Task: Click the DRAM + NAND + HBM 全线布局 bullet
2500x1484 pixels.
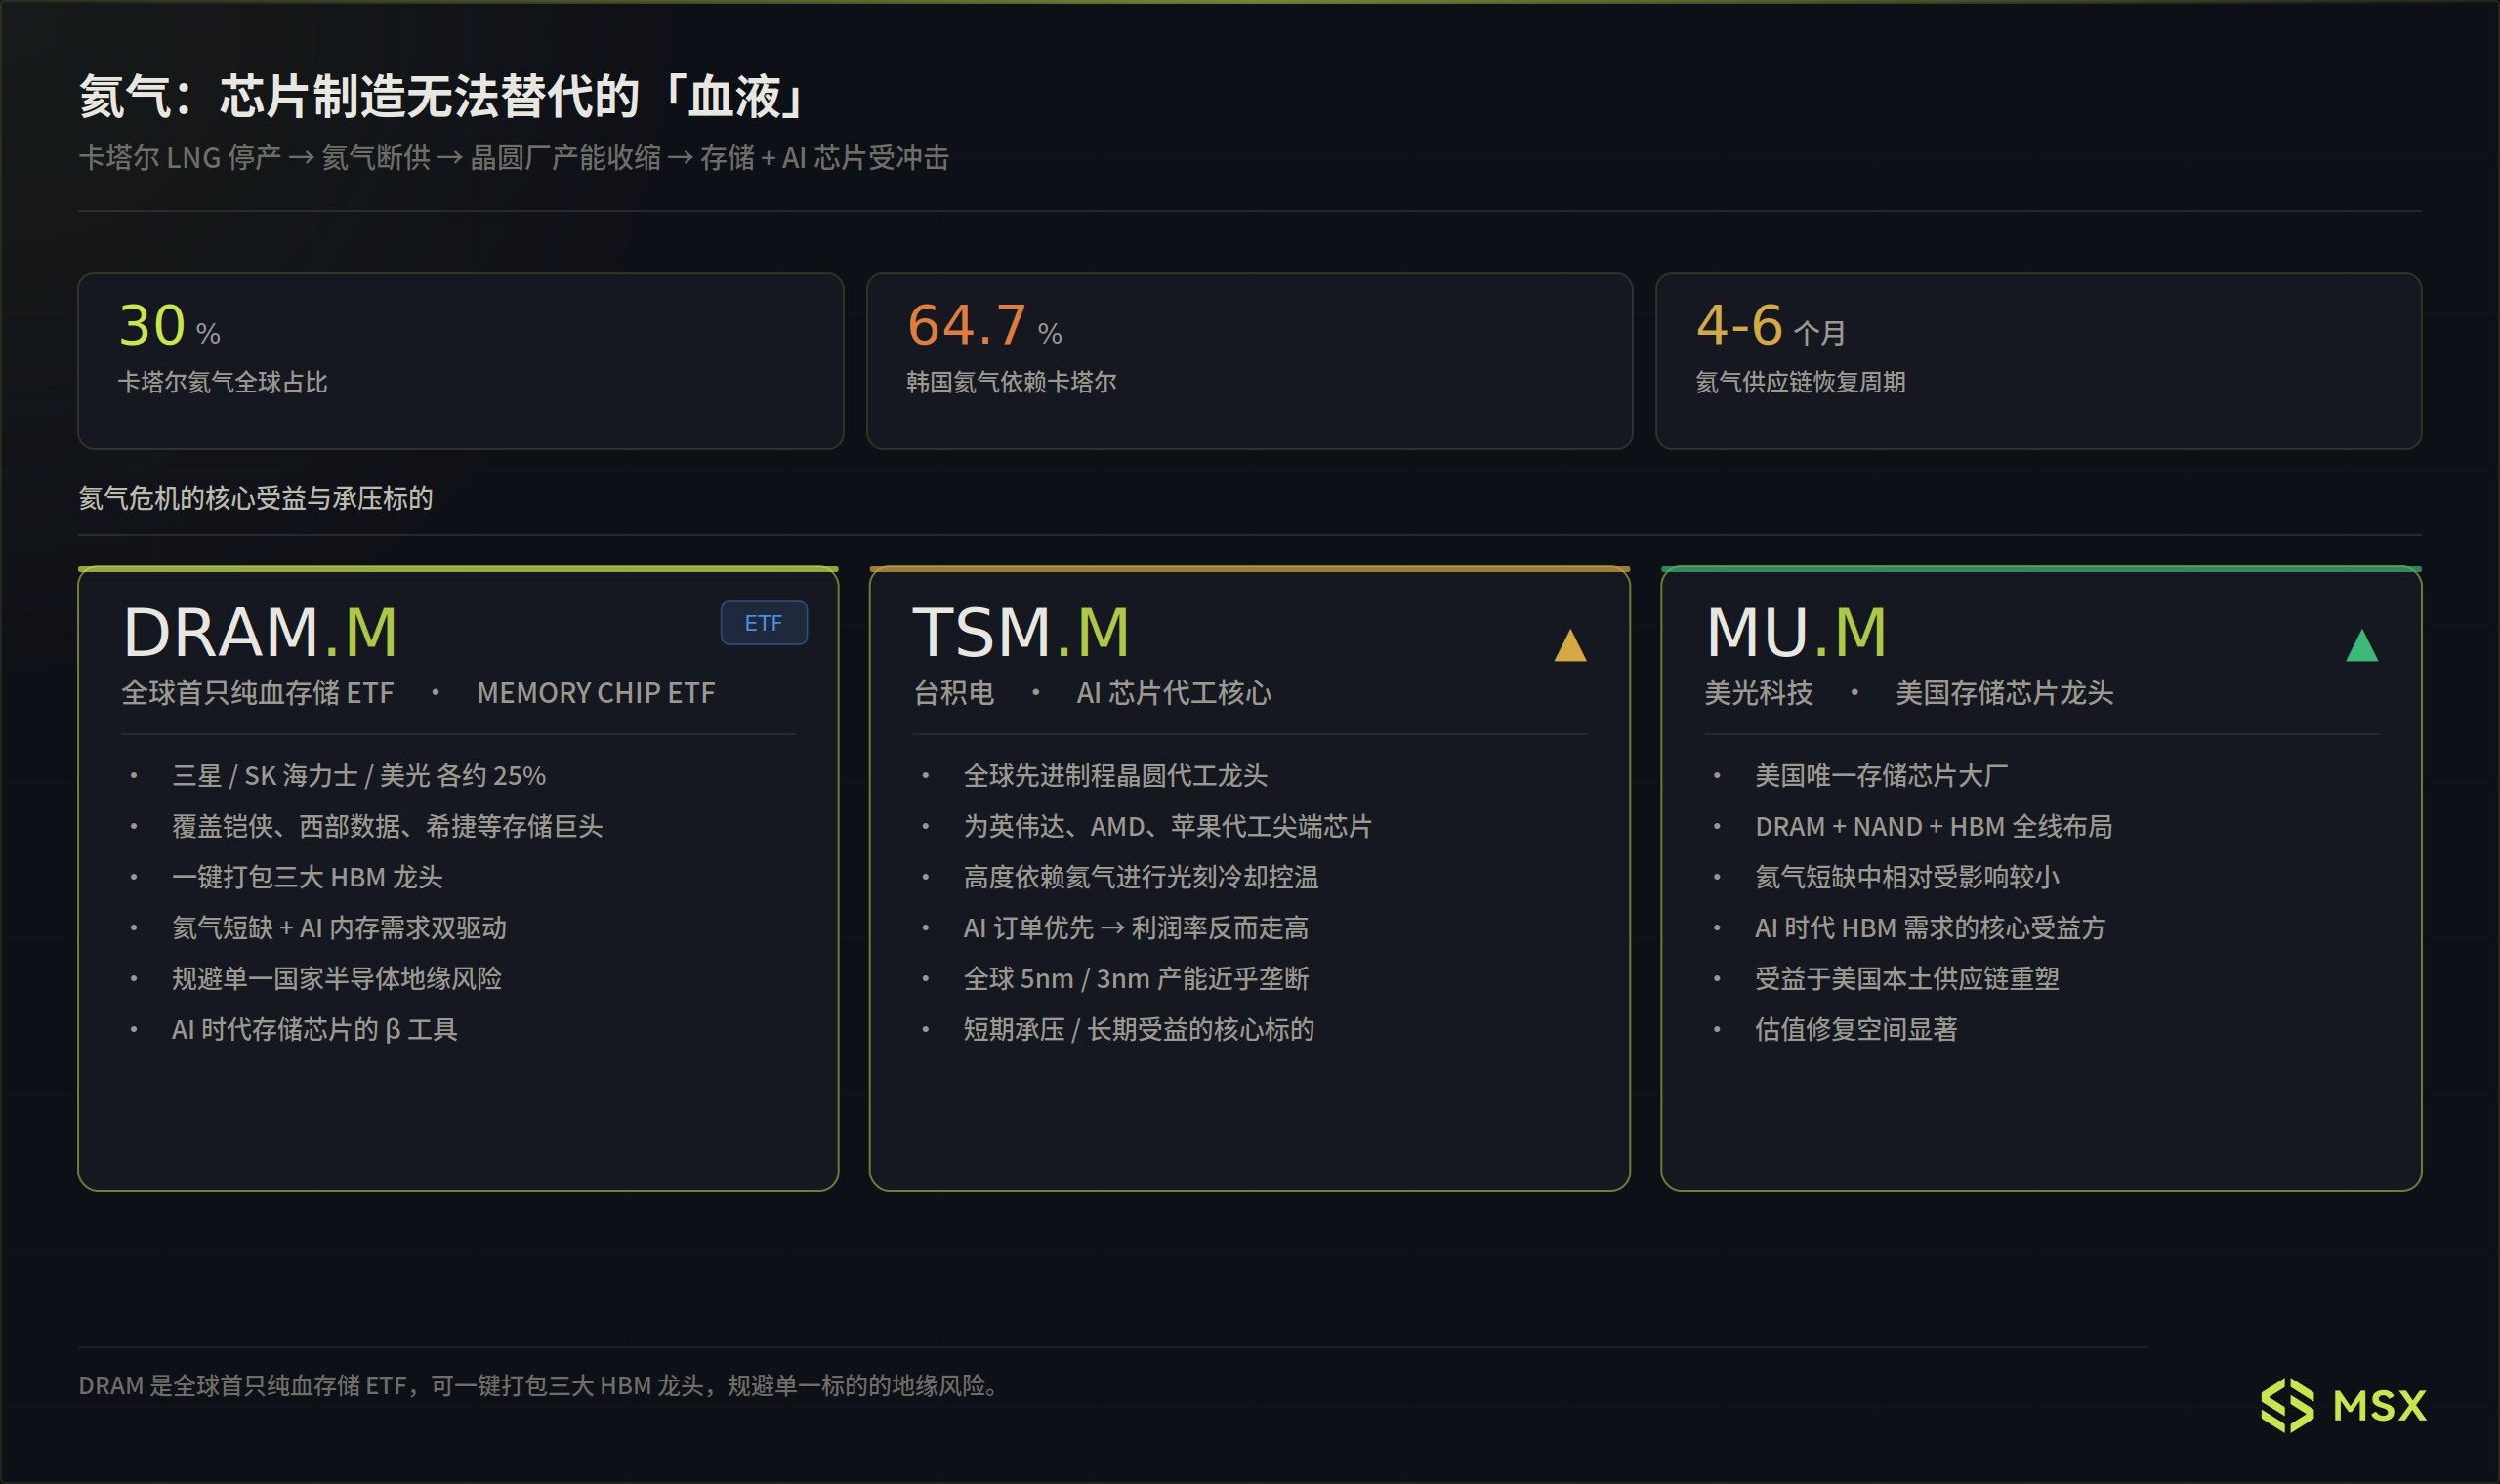Action: [x=1933, y=827]
